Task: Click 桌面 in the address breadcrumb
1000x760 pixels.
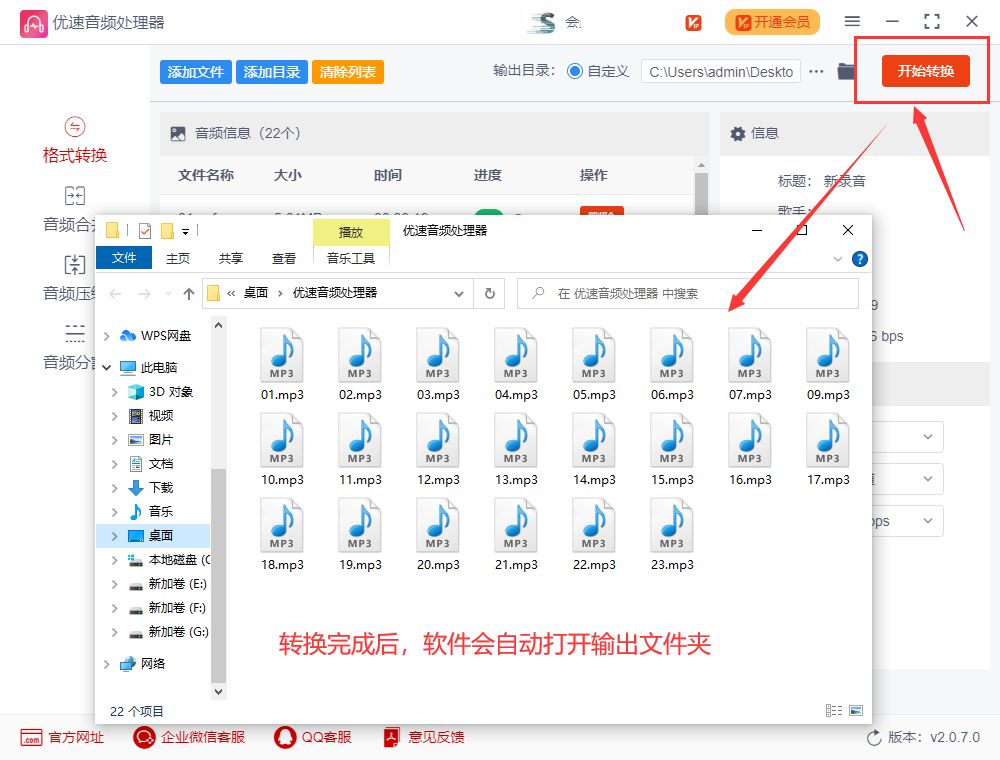Action: 256,293
